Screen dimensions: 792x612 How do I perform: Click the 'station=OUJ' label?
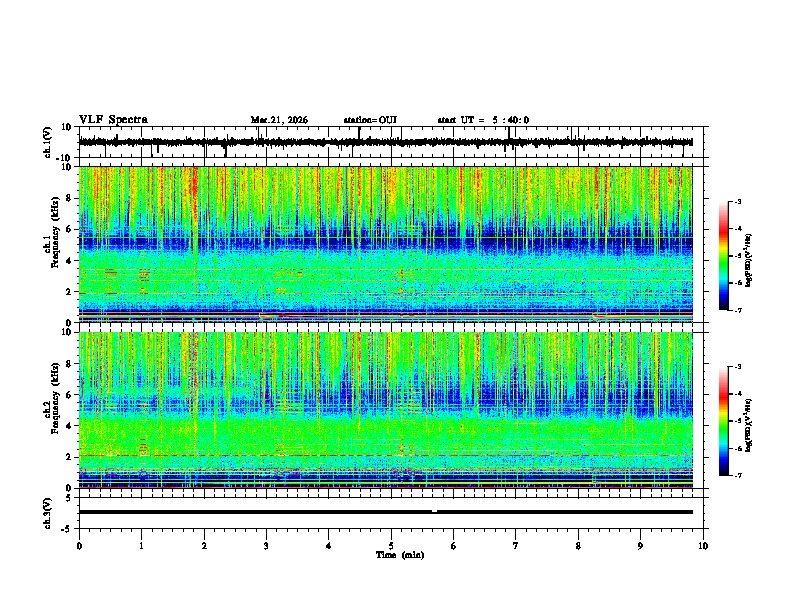coord(370,120)
